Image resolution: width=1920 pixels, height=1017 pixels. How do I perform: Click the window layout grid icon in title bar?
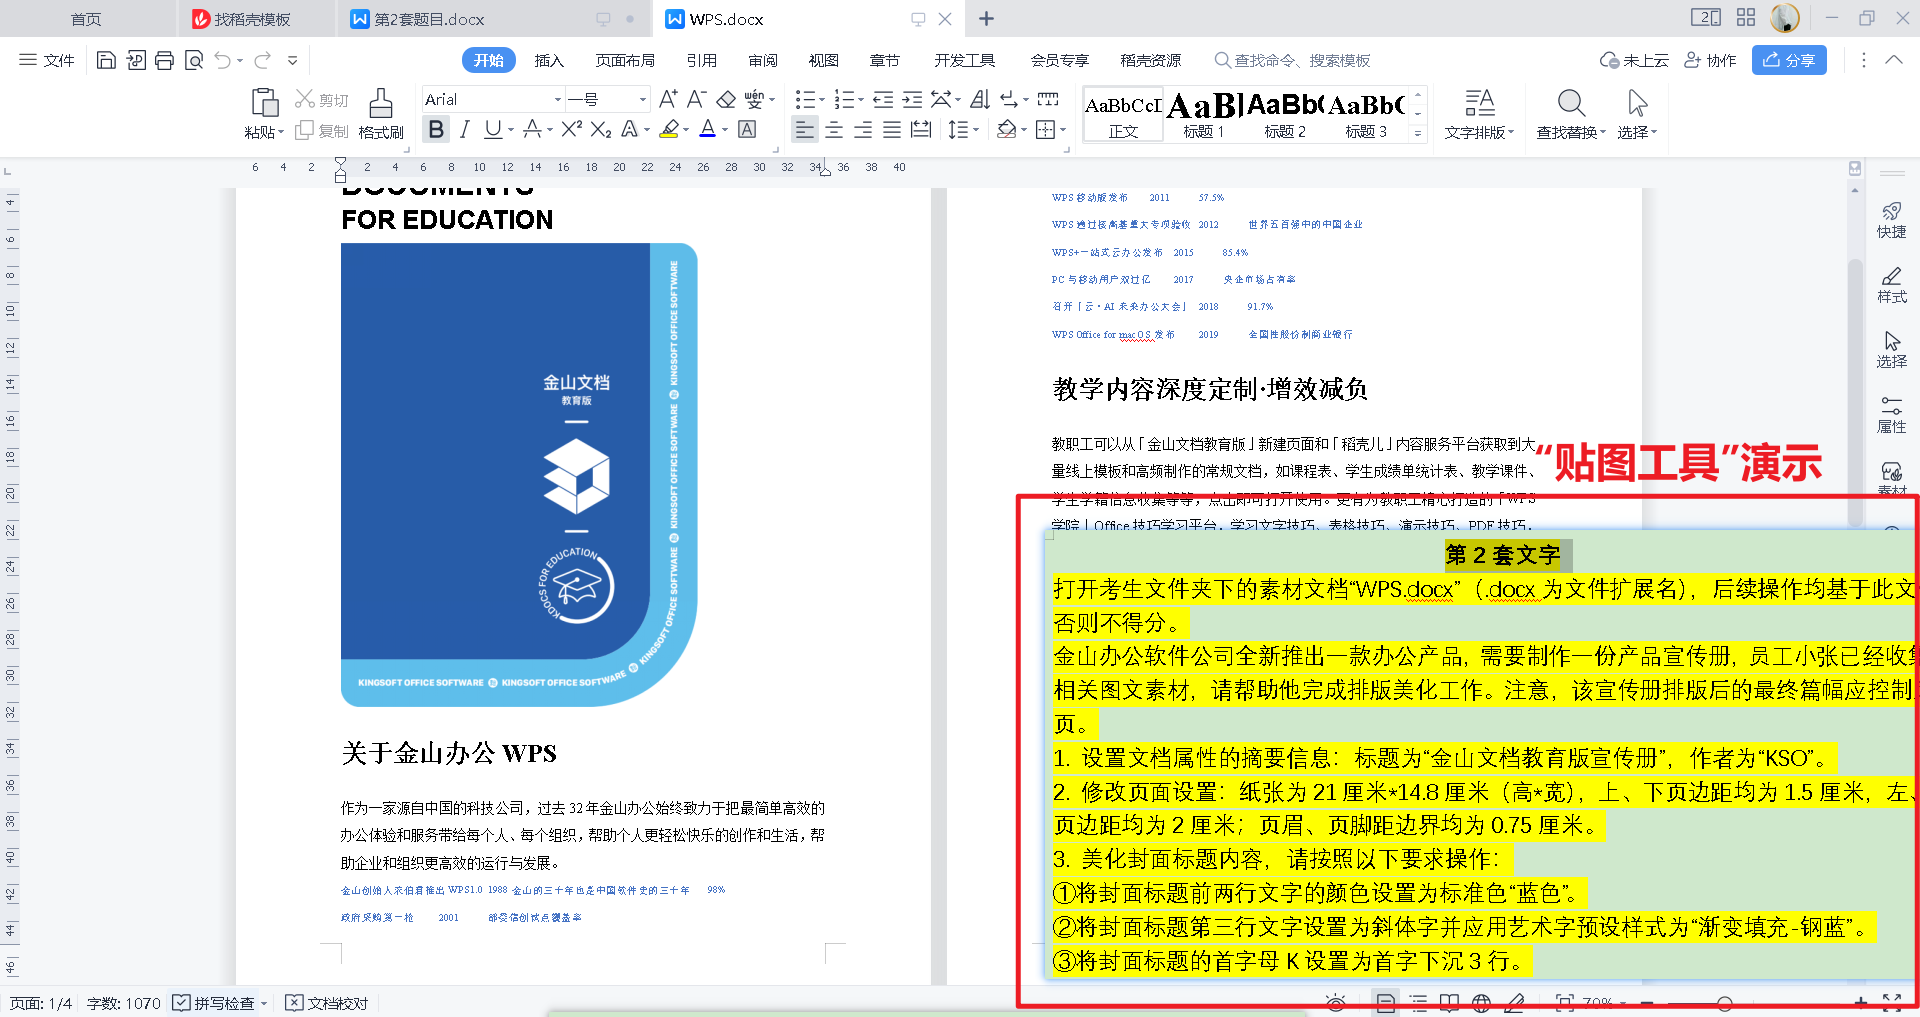tap(1746, 18)
